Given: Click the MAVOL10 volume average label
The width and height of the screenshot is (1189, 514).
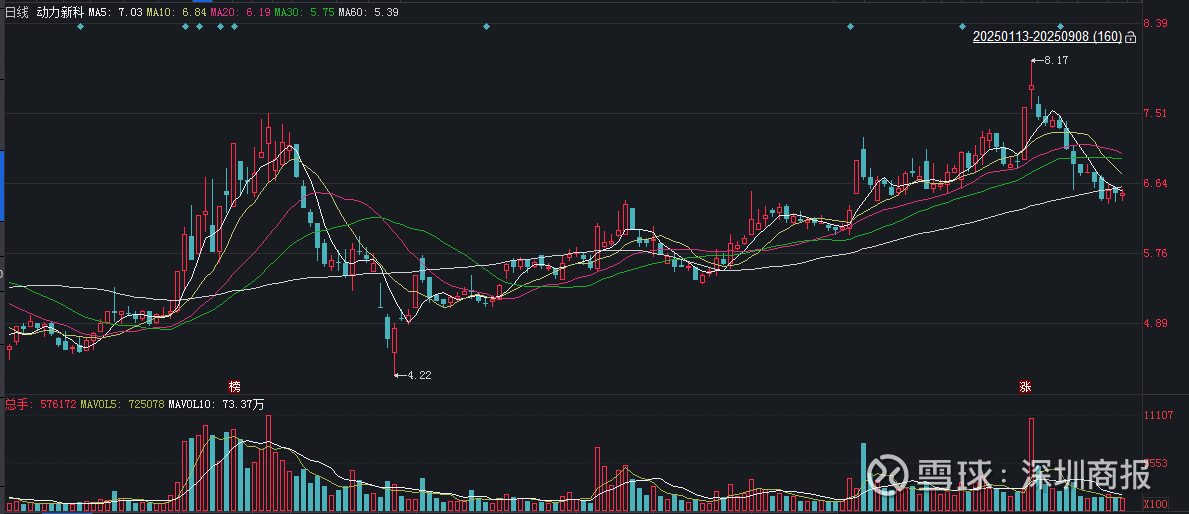Looking at the screenshot, I should 215,405.
